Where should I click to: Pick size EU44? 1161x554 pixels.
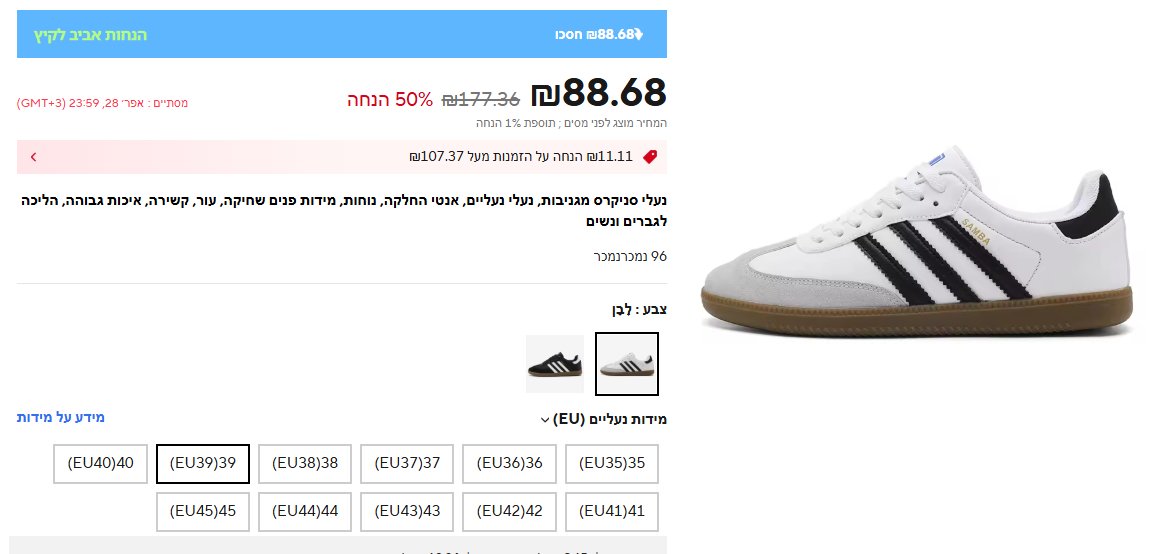(305, 512)
